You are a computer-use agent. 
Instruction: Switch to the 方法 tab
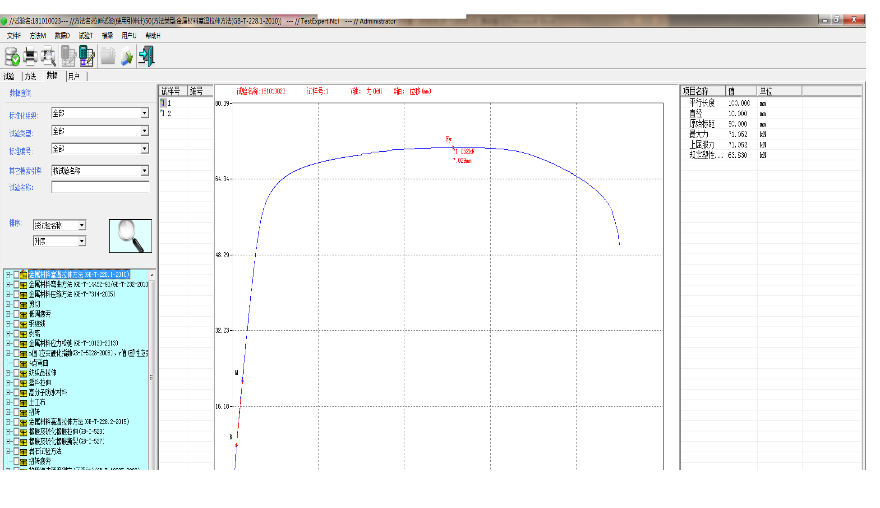coord(30,76)
